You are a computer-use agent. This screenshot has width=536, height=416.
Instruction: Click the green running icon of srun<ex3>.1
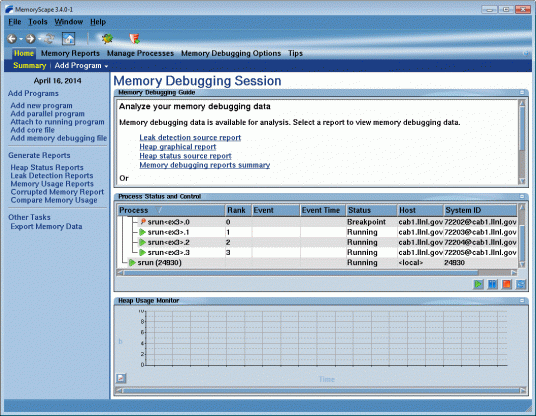pyautogui.click(x=143, y=232)
